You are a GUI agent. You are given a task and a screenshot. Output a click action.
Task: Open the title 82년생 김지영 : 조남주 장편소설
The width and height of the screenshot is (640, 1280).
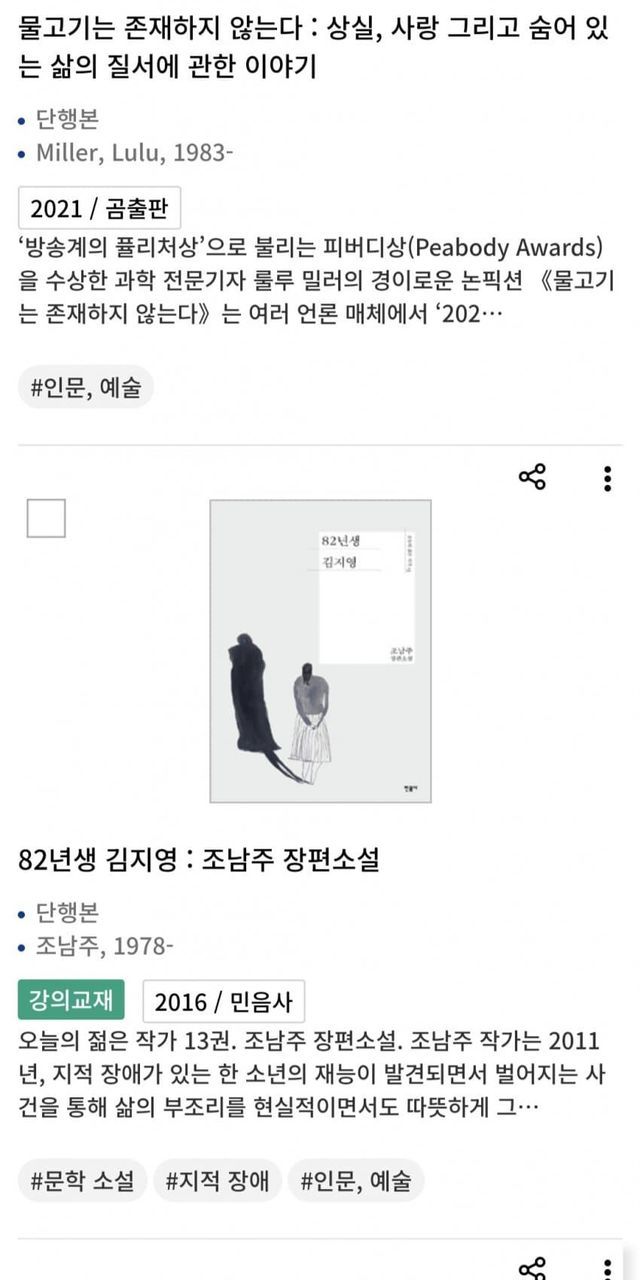coord(199,859)
